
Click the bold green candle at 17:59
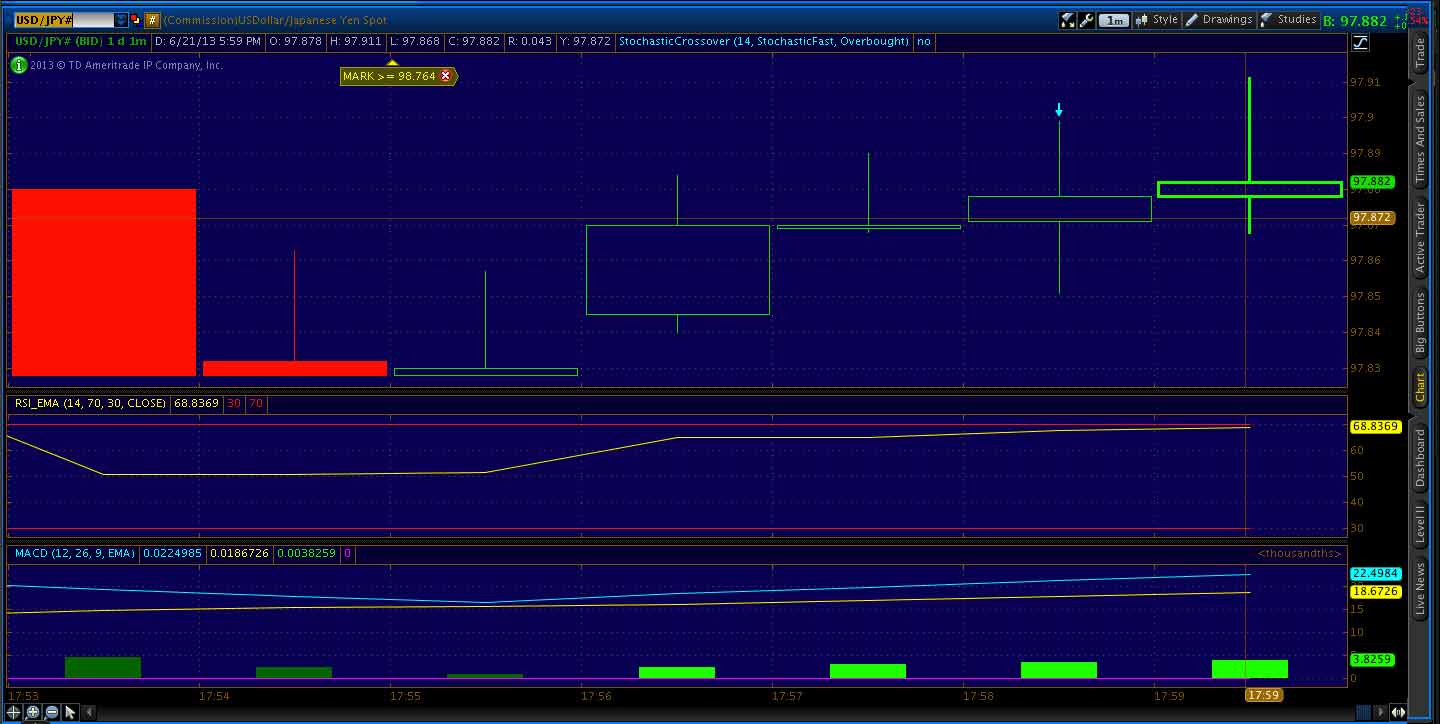1250,189
